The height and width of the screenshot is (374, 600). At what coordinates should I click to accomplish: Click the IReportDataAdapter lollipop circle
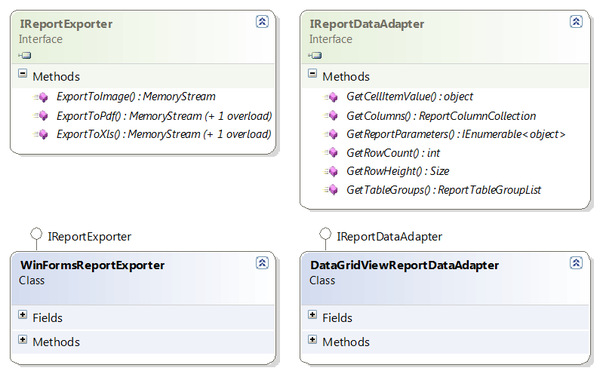(325, 233)
